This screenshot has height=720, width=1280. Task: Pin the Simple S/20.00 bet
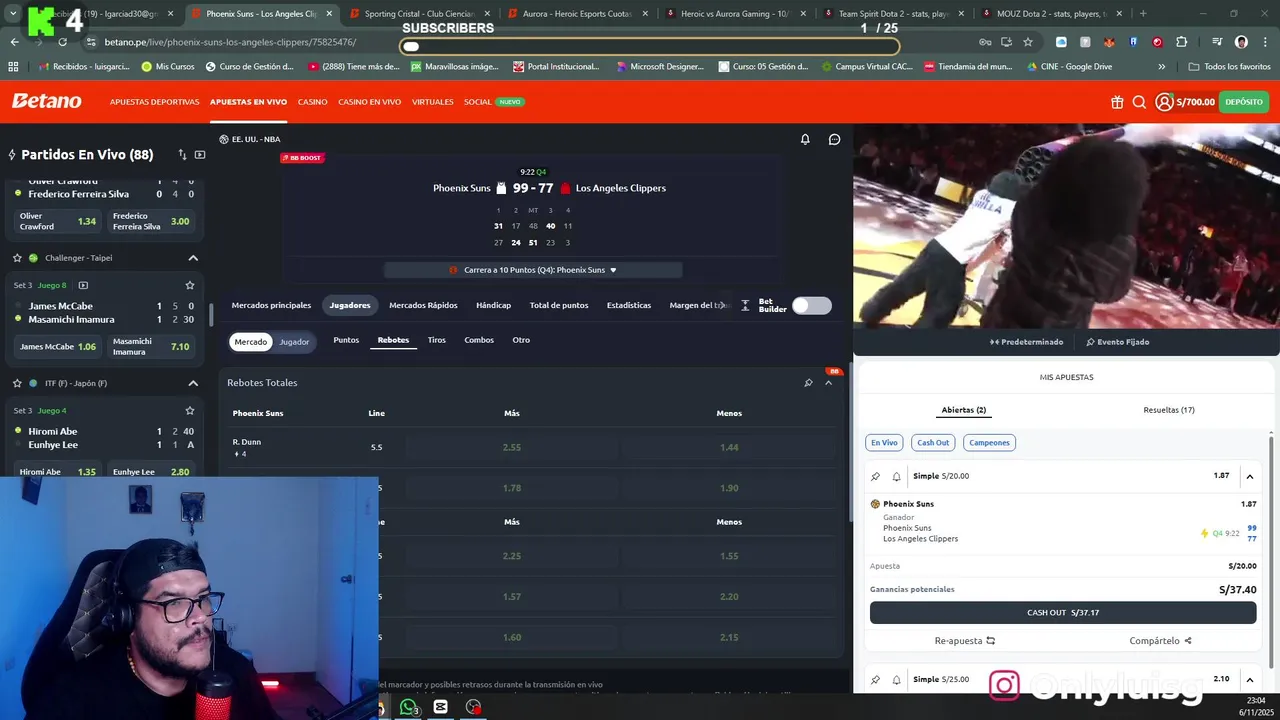pyautogui.click(x=875, y=476)
